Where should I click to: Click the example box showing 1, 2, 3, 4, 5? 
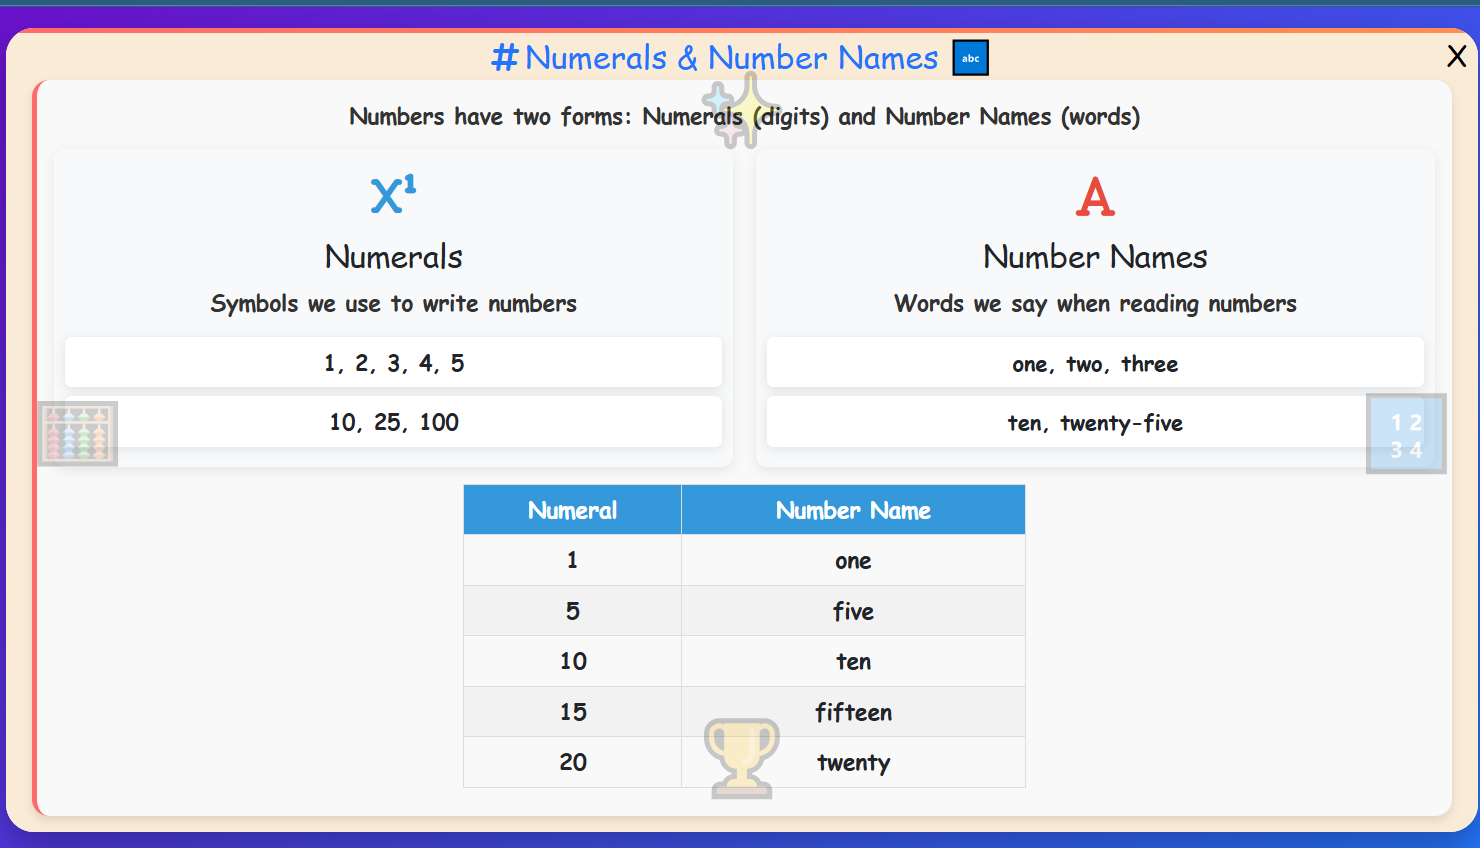pyautogui.click(x=393, y=362)
